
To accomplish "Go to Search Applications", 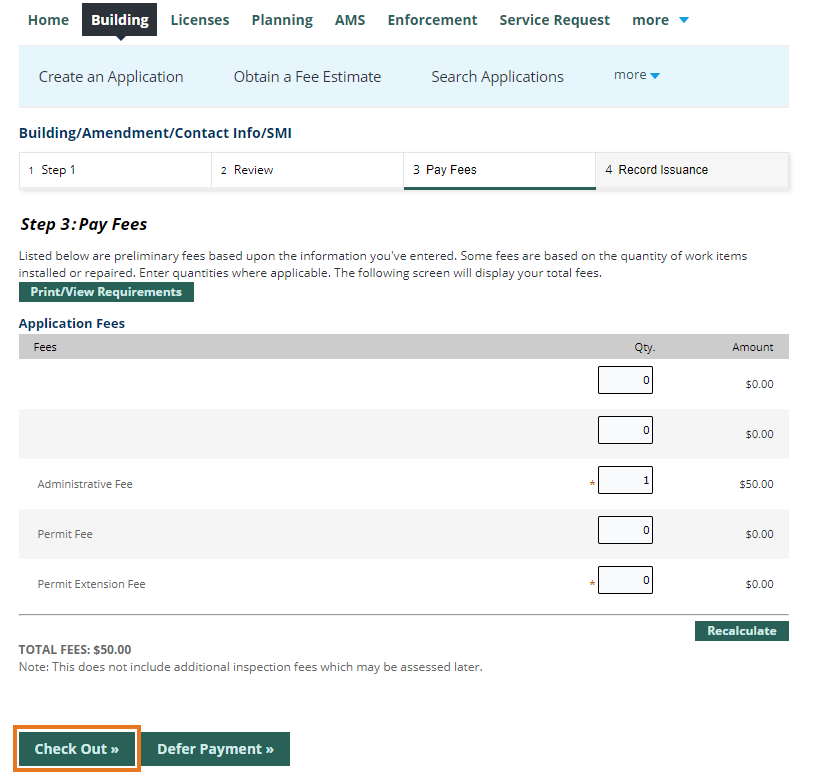I will pos(497,77).
